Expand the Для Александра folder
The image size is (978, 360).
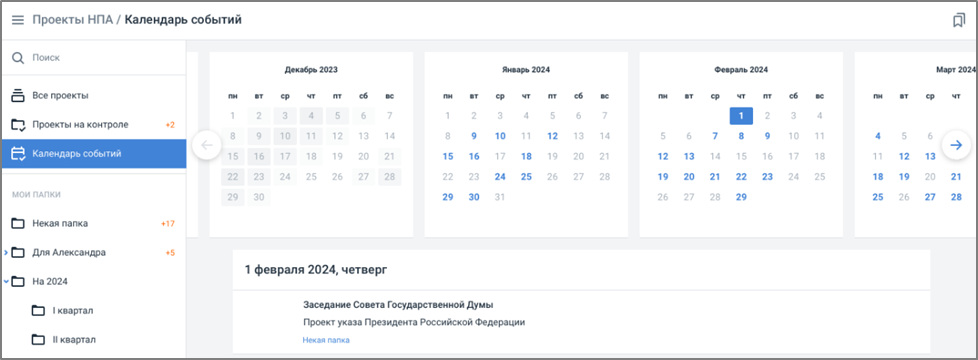[6, 253]
